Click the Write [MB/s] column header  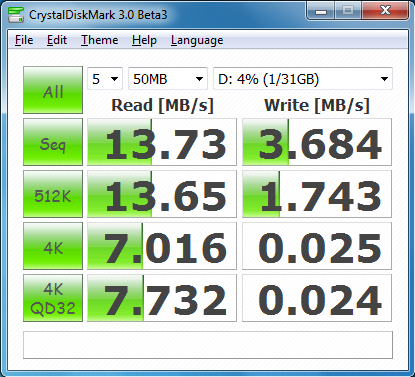pyautogui.click(x=317, y=105)
